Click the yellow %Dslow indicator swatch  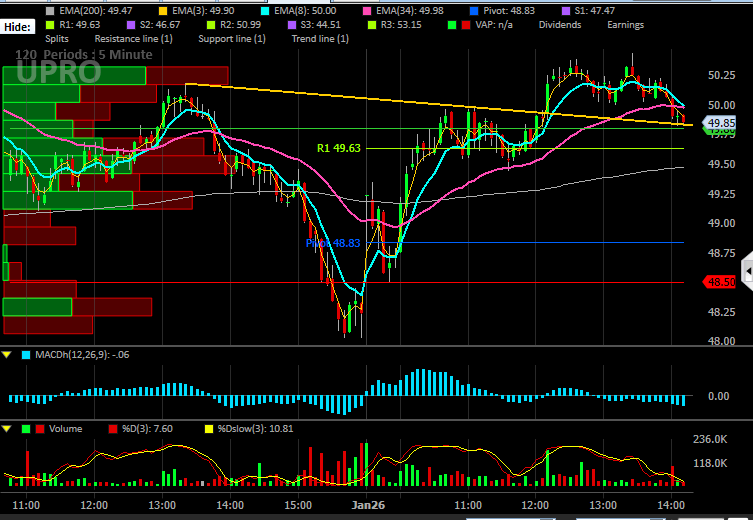coord(209,429)
